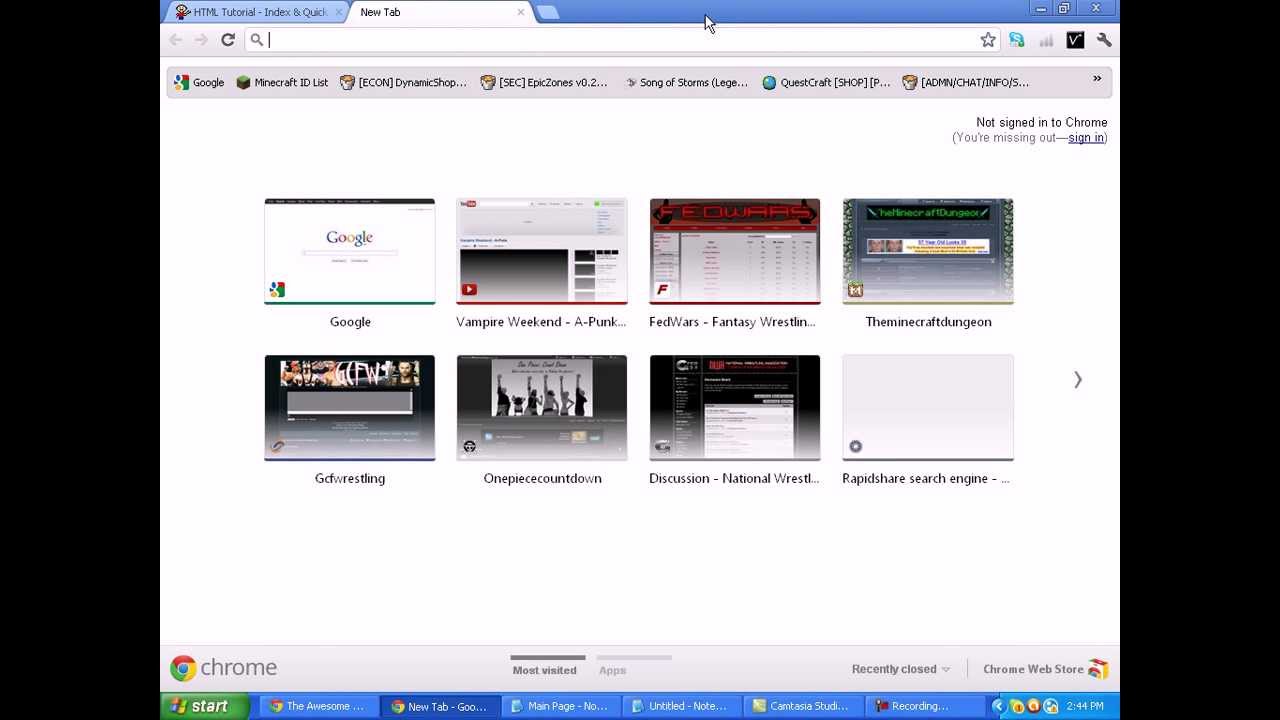1280x720 pixels.
Task: Click the Theminecraftdungeon title text
Action: 928,322
